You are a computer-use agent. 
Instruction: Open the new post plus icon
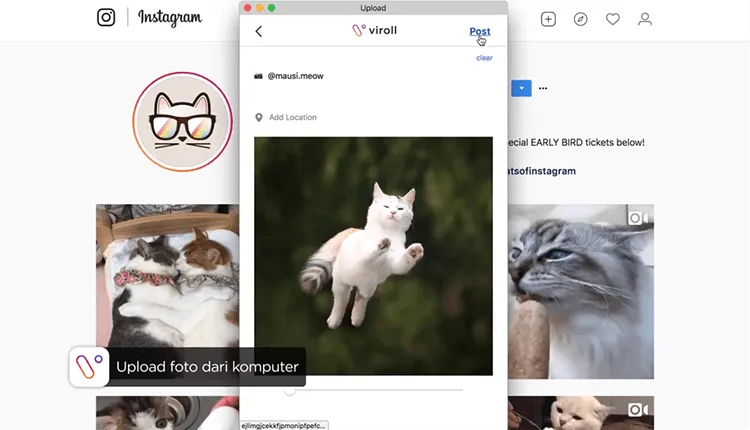coord(548,19)
